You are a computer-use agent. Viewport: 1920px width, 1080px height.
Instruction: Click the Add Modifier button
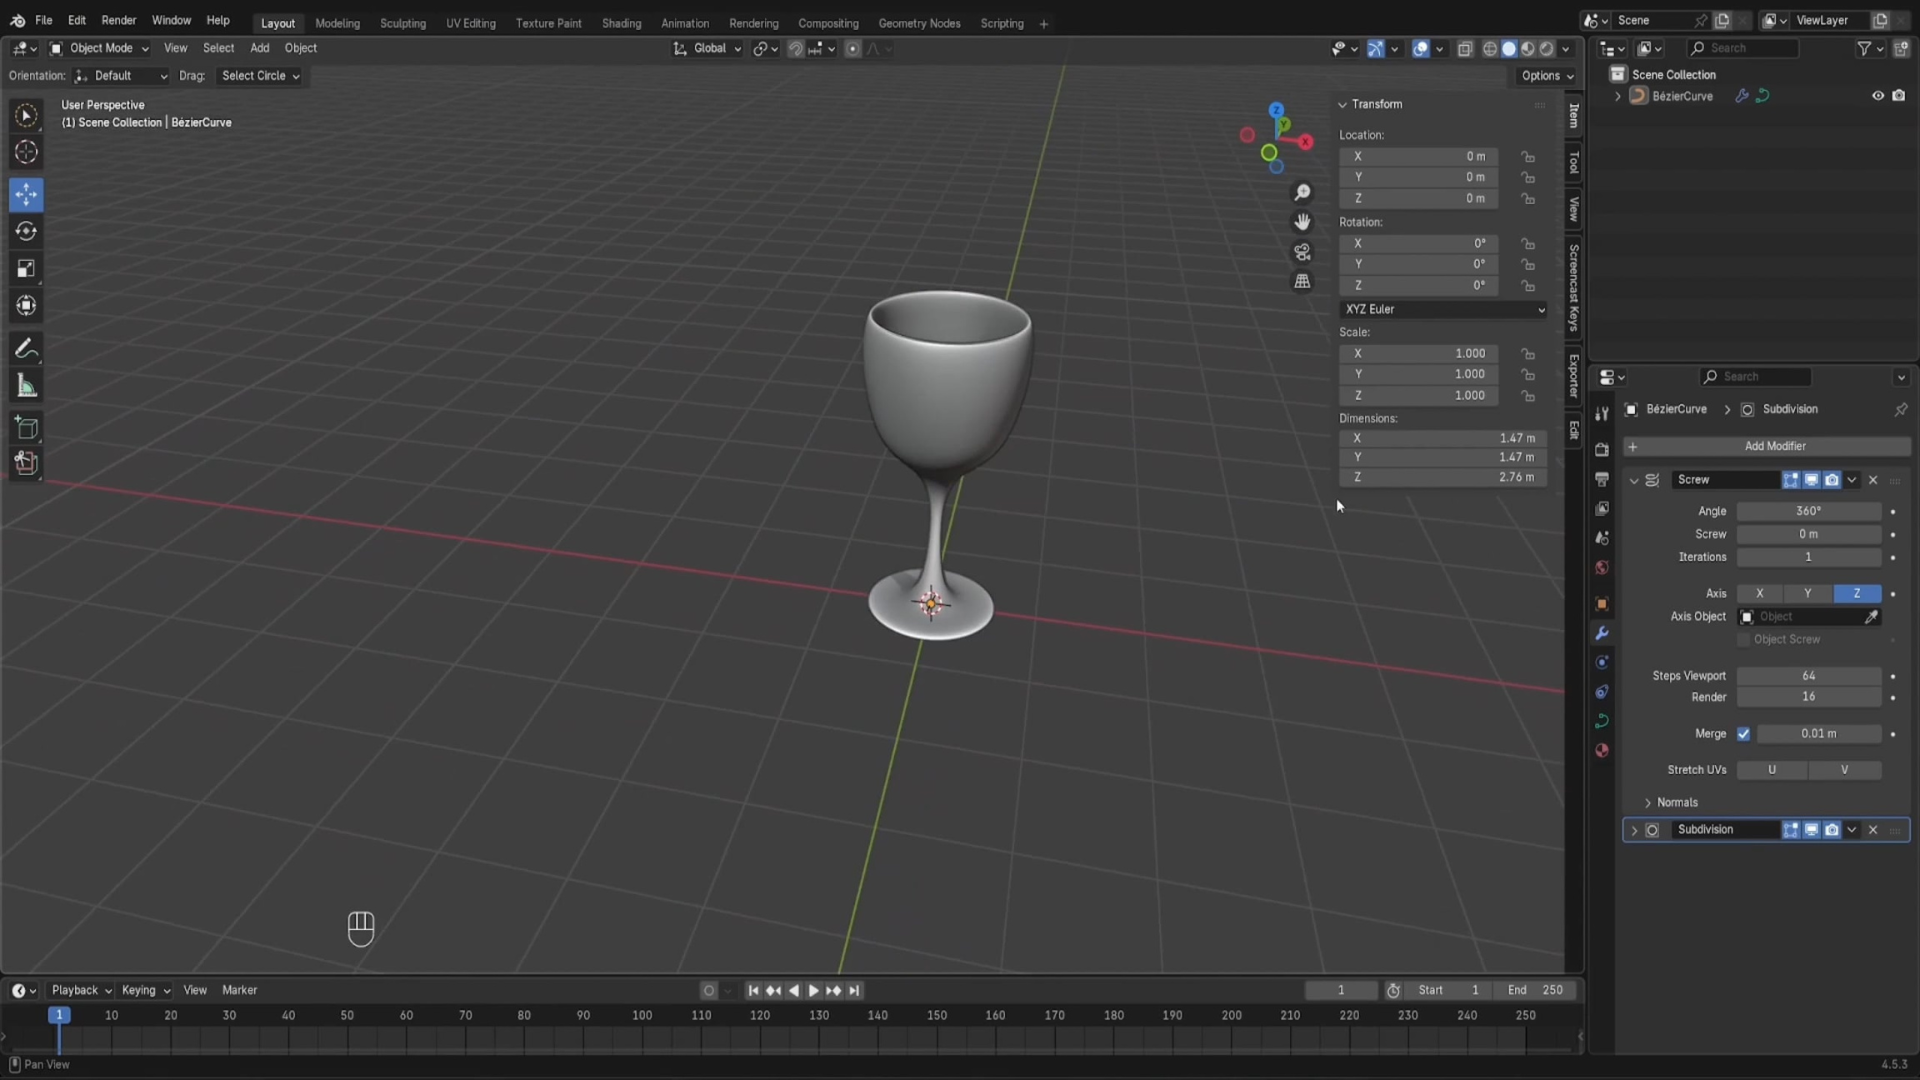coord(1774,446)
